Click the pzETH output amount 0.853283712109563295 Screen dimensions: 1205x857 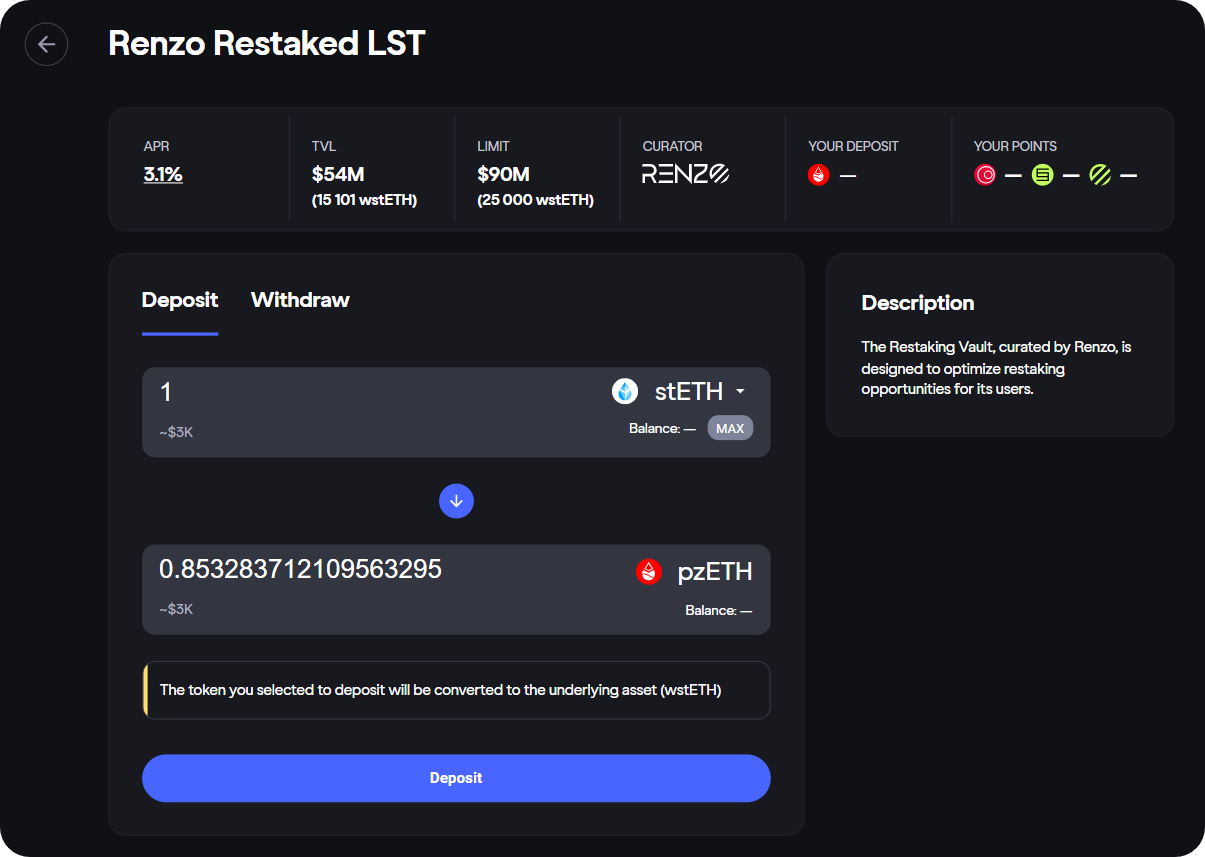[x=301, y=569]
